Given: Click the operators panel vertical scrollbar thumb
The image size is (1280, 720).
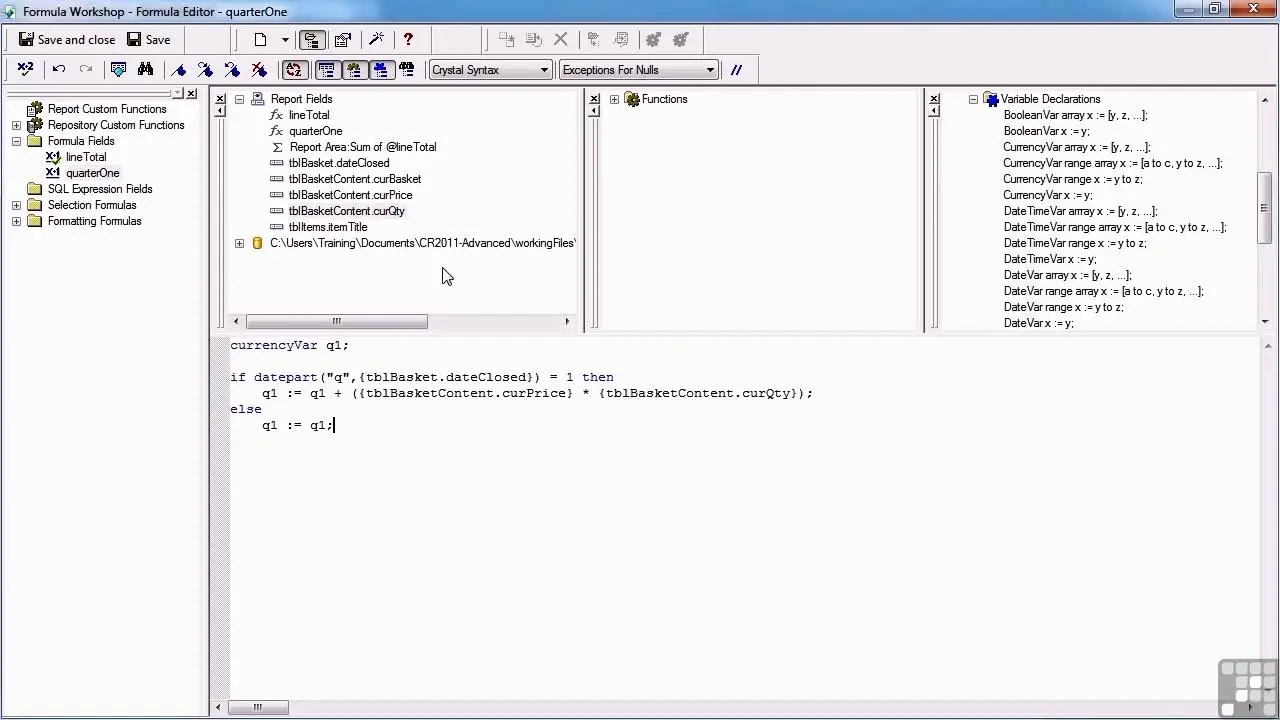Looking at the screenshot, I should coord(1265,208).
